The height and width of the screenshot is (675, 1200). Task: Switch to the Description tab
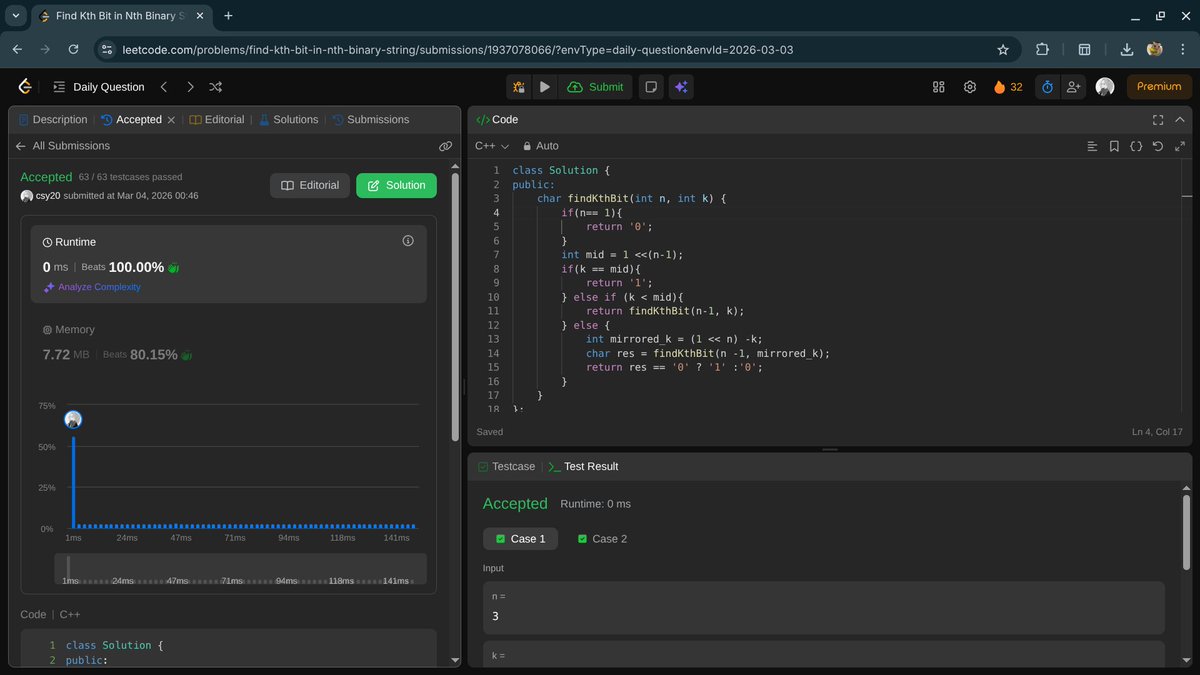[x=53, y=119]
